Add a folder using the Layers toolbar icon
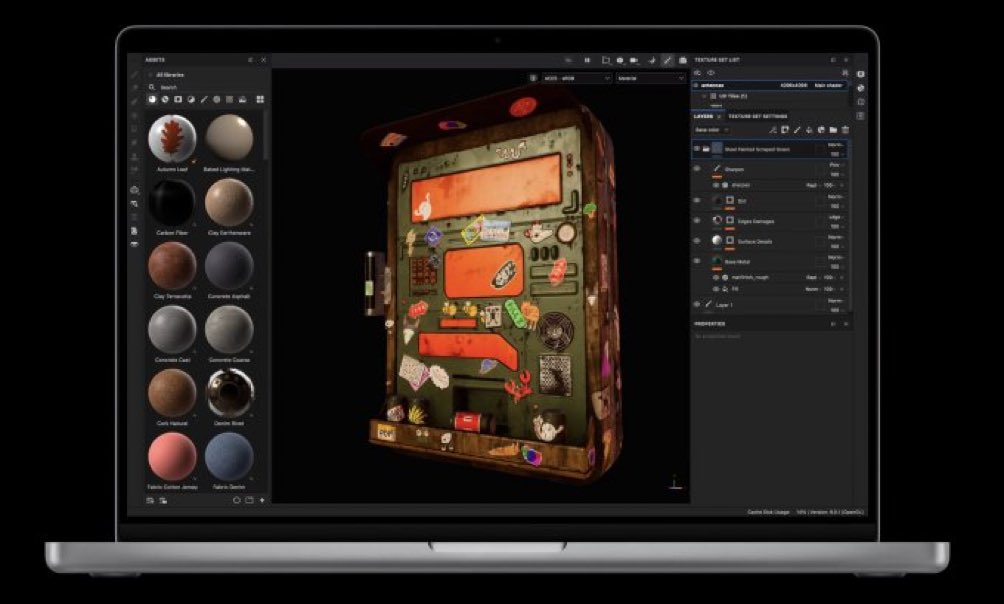Screen dimensions: 1004x604 tap(833, 130)
